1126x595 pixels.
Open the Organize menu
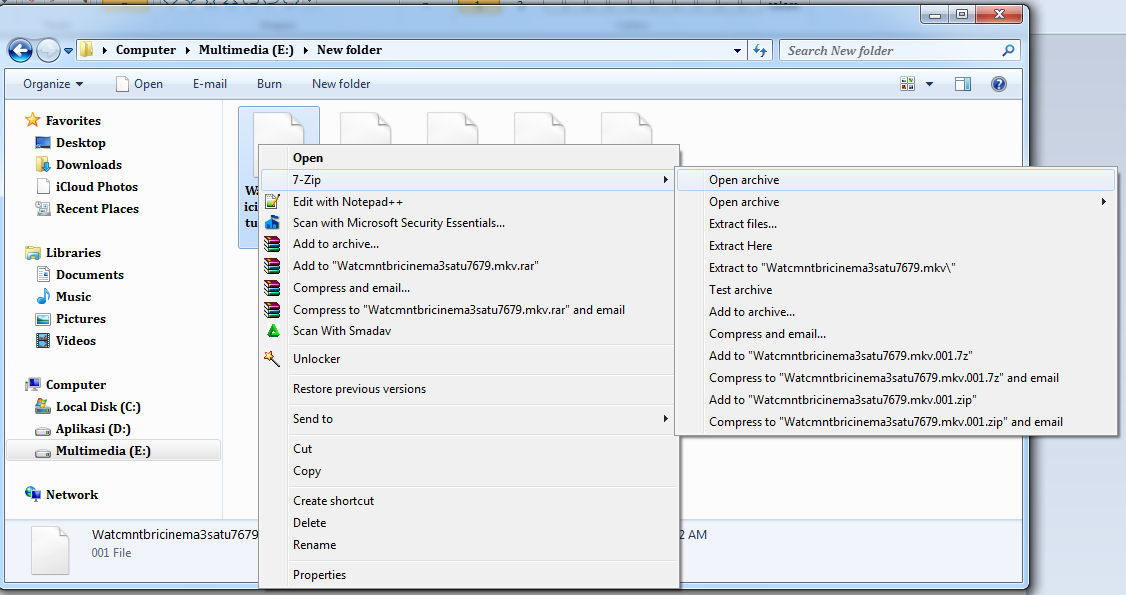click(53, 84)
